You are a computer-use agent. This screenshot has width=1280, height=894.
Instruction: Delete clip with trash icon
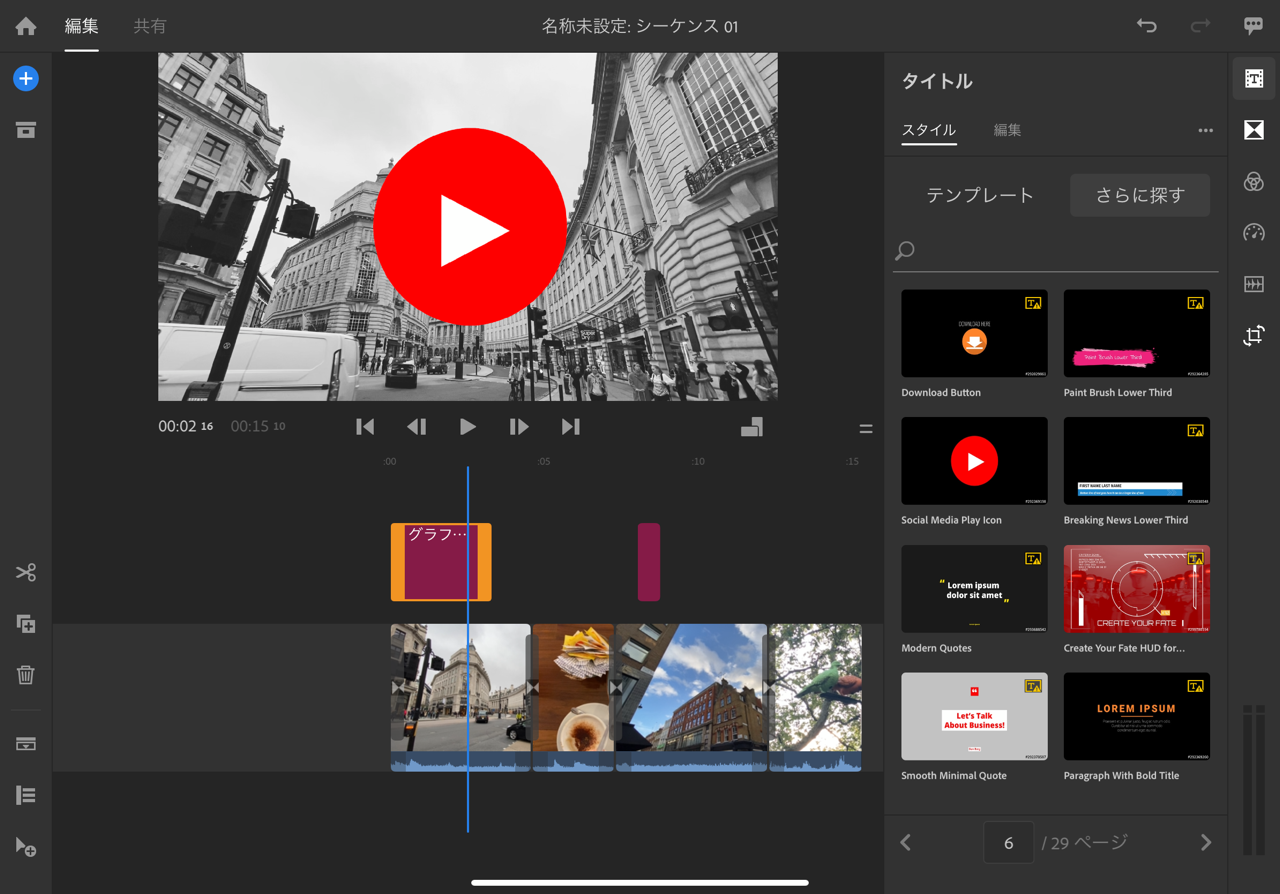coord(26,675)
